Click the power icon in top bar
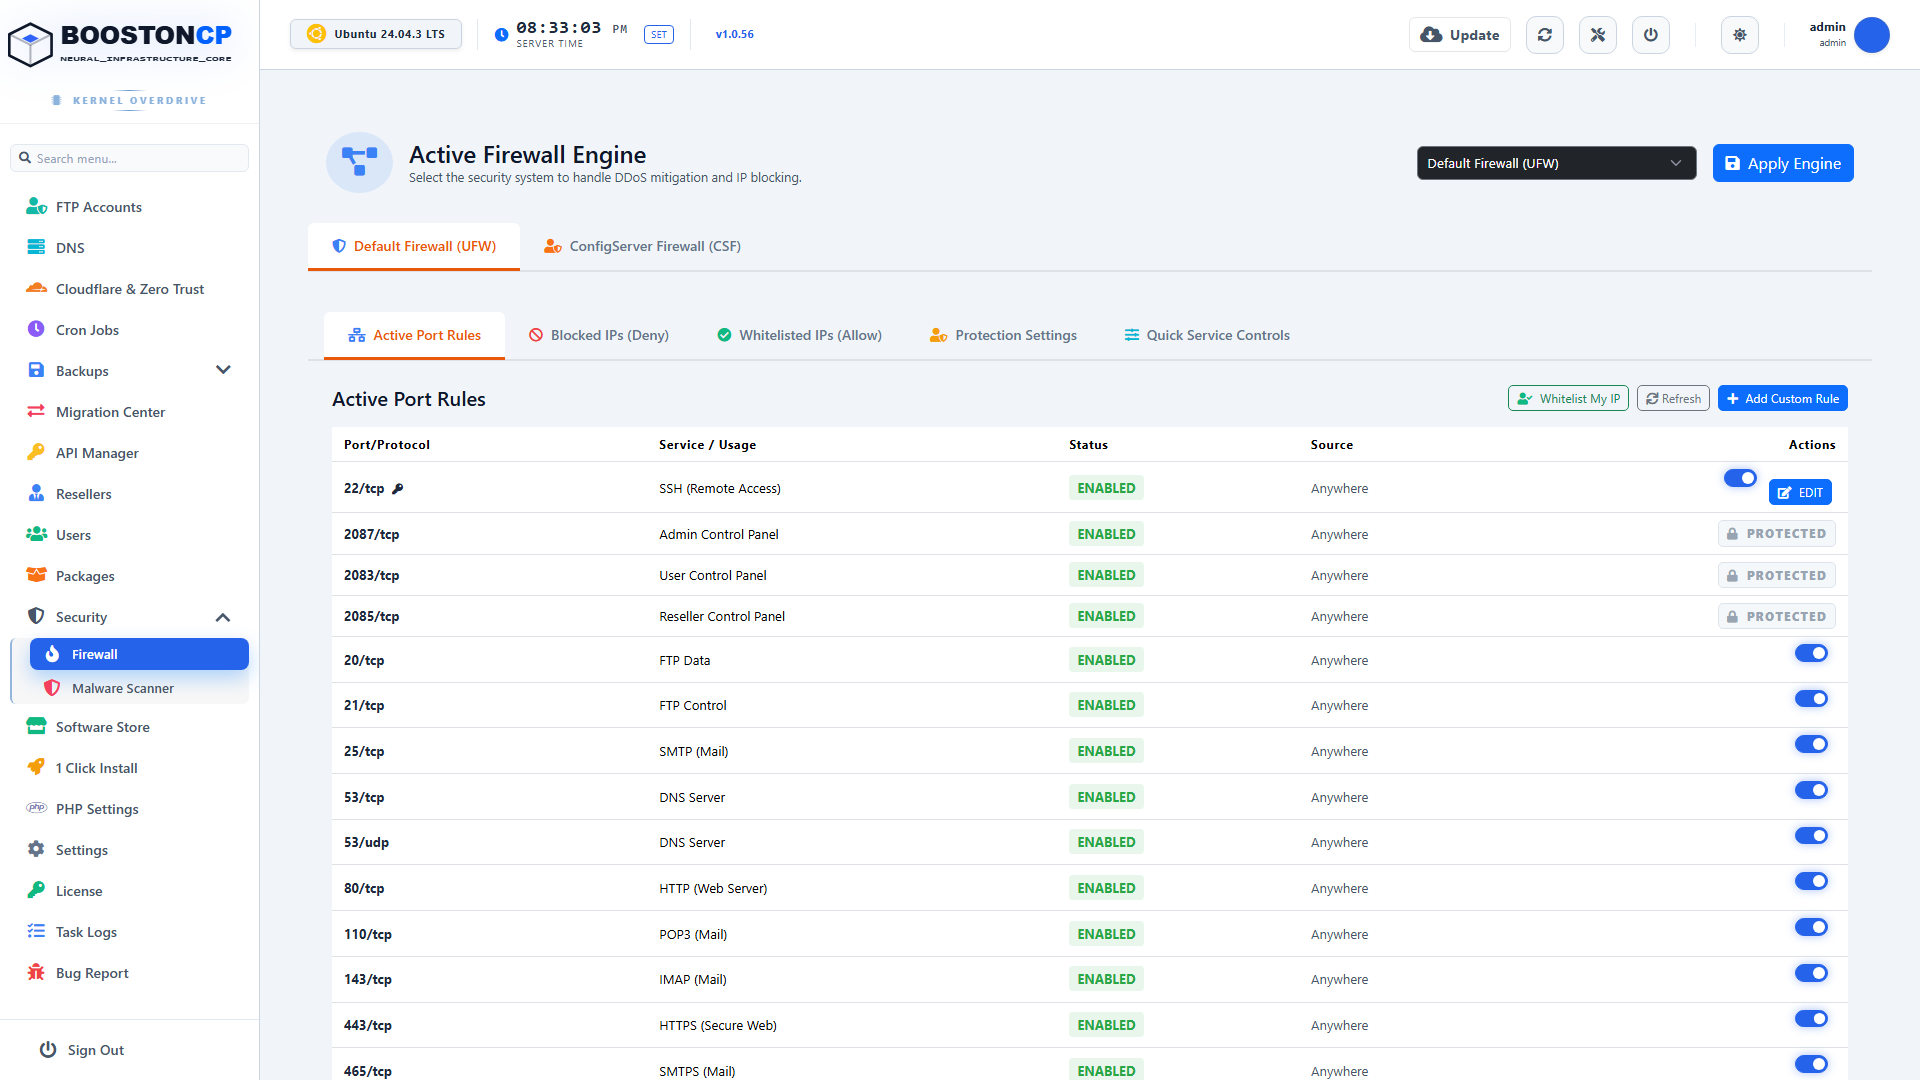 coord(1651,35)
